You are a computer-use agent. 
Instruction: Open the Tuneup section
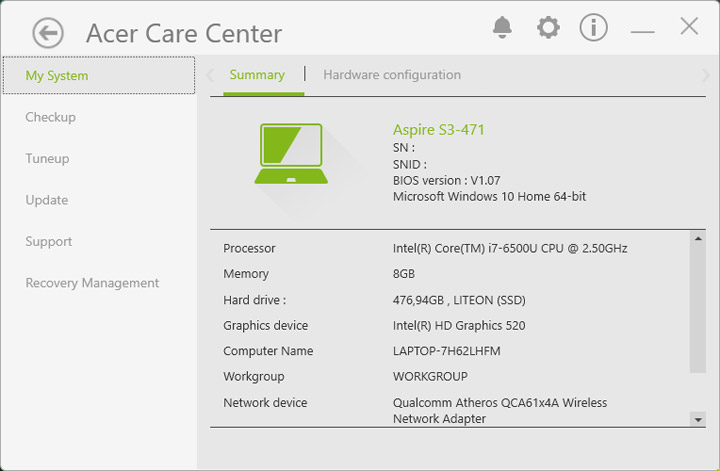coord(48,159)
